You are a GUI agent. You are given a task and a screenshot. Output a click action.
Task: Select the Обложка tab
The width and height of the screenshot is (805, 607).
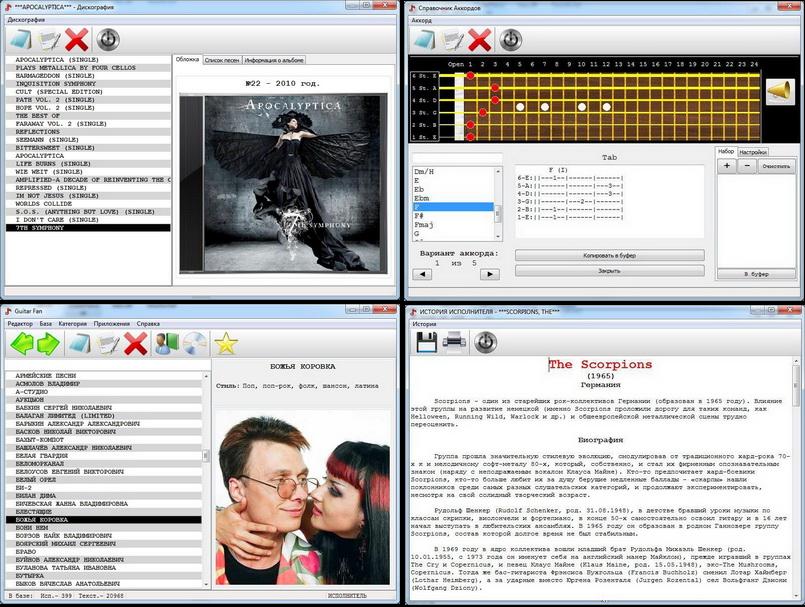[x=187, y=60]
